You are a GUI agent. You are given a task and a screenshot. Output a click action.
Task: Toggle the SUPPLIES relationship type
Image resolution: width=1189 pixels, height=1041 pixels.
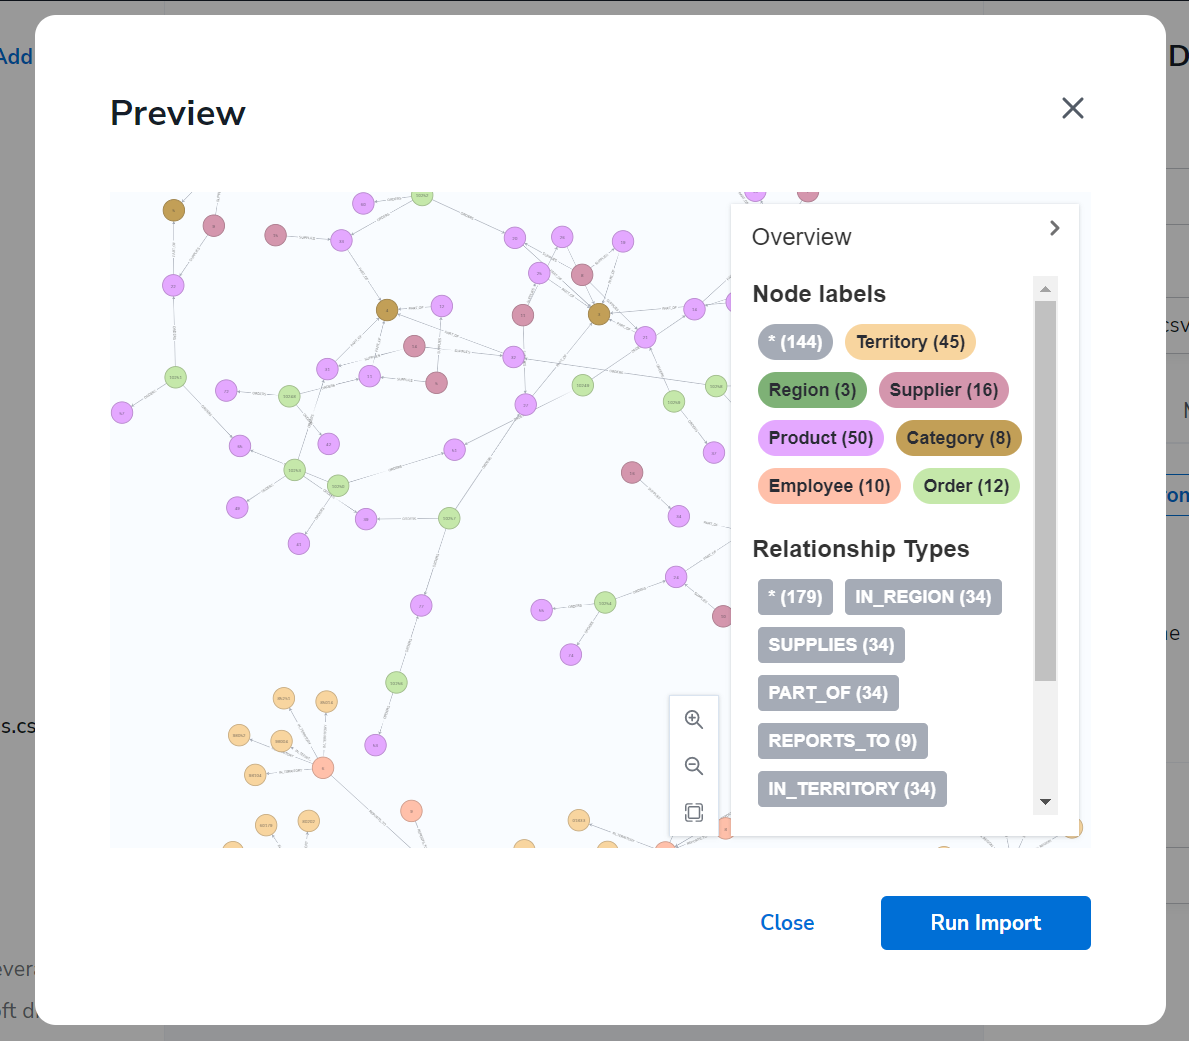(830, 645)
